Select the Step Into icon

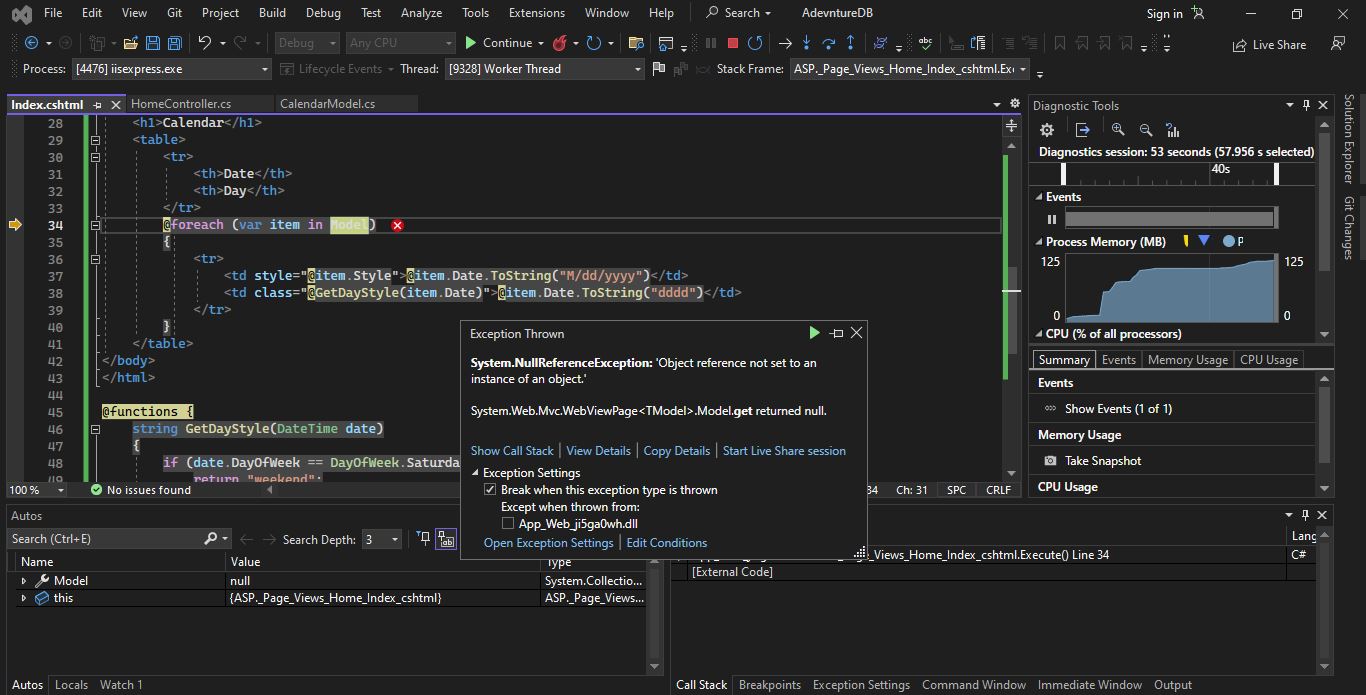point(806,43)
